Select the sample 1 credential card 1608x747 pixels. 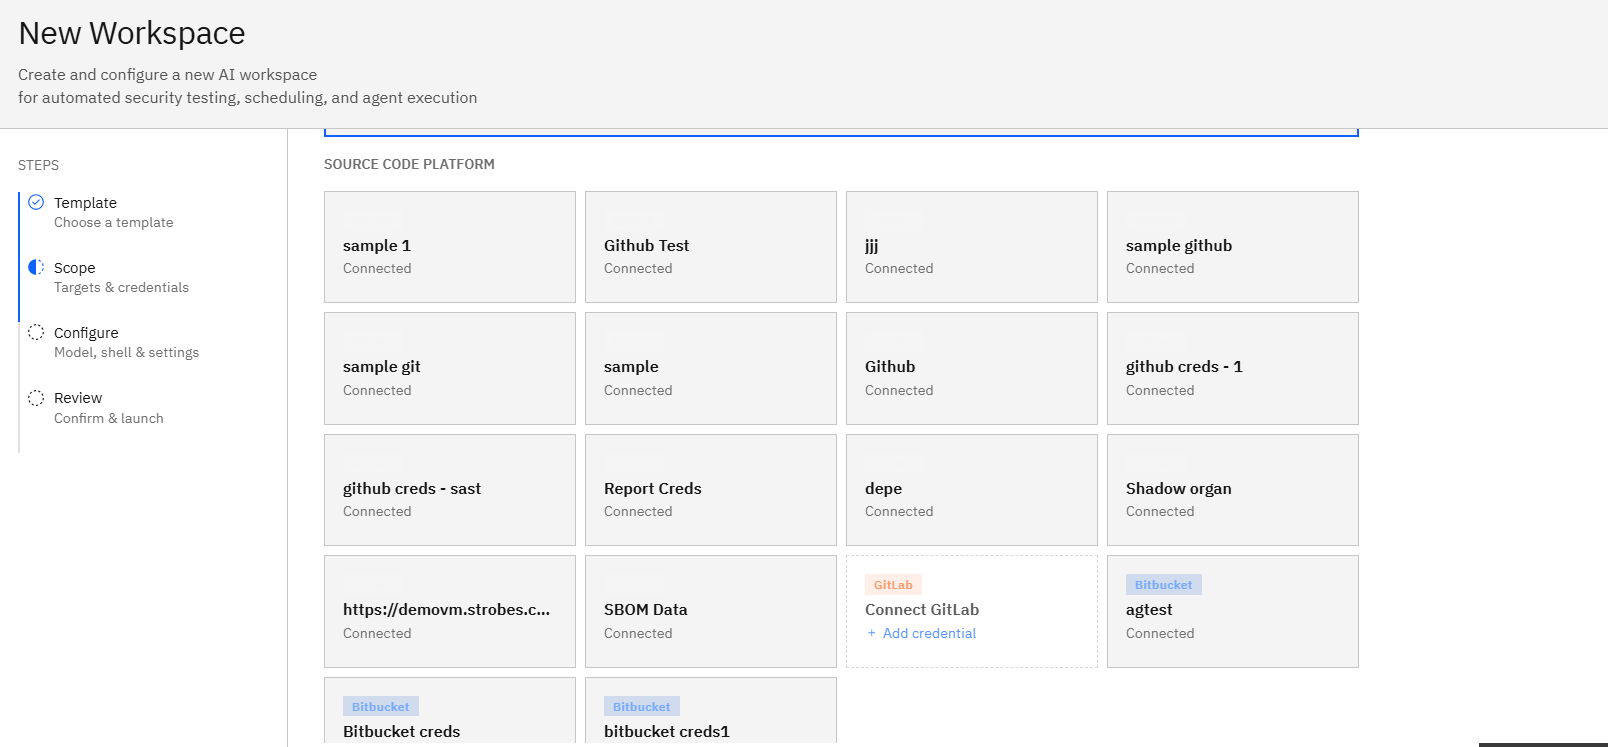450,247
